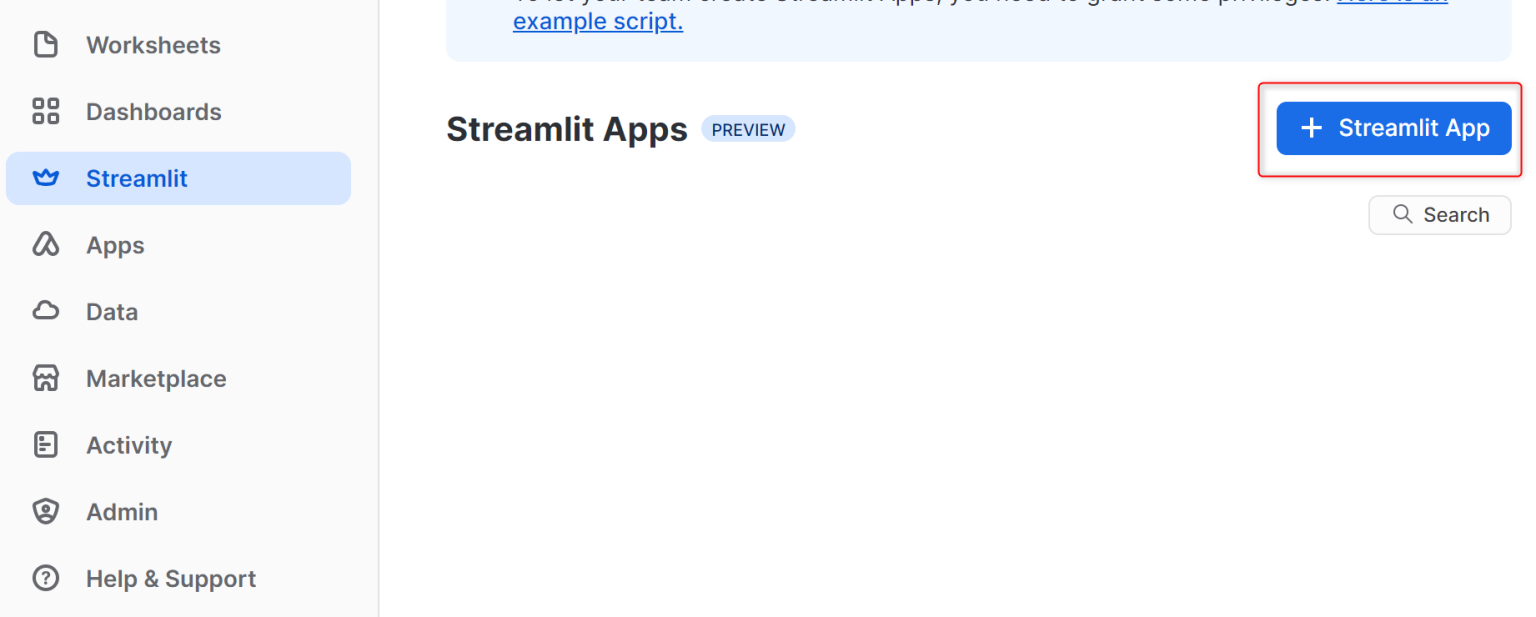Open Dashboards from the sidebar icon

click(46, 111)
